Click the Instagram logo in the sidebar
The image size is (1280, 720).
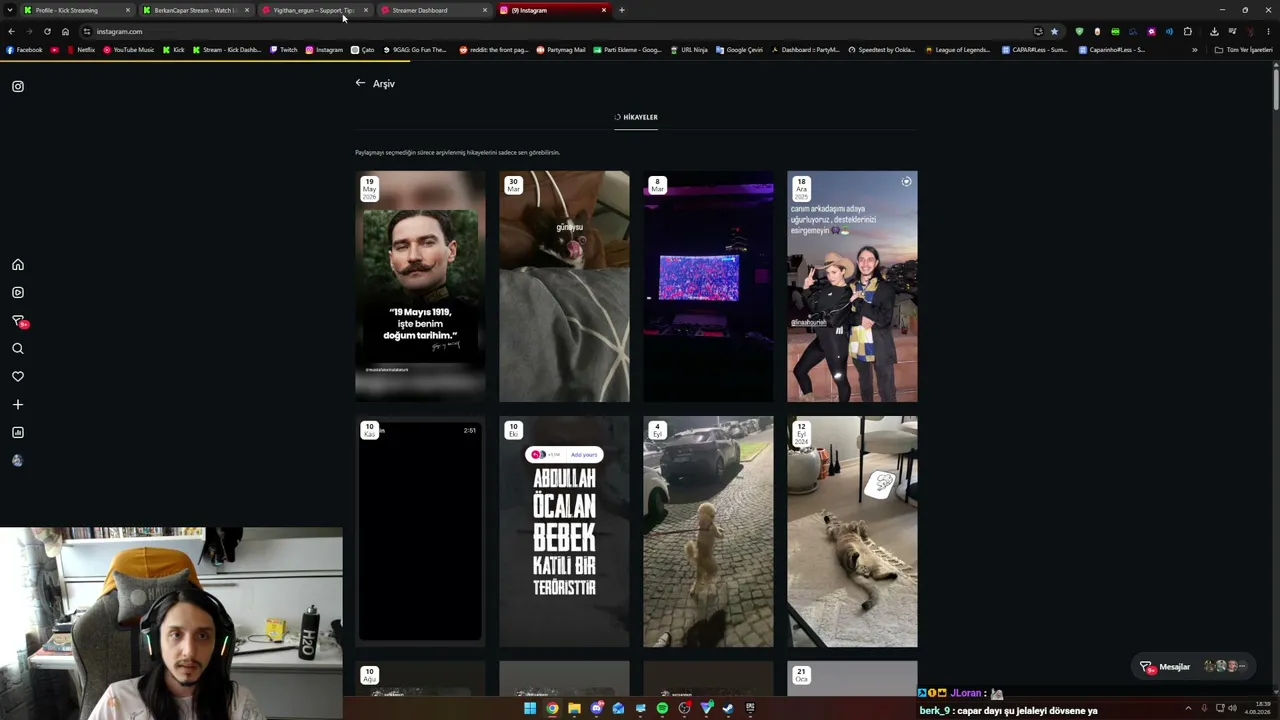(x=18, y=86)
